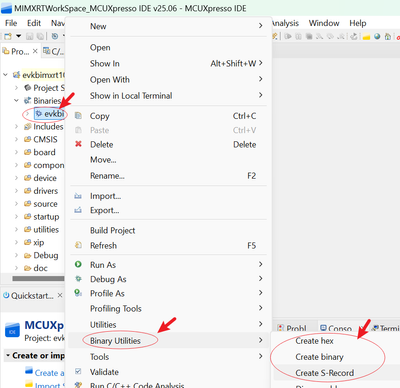Switch to the Console tab
The height and width of the screenshot is (388, 400).
coord(336,328)
